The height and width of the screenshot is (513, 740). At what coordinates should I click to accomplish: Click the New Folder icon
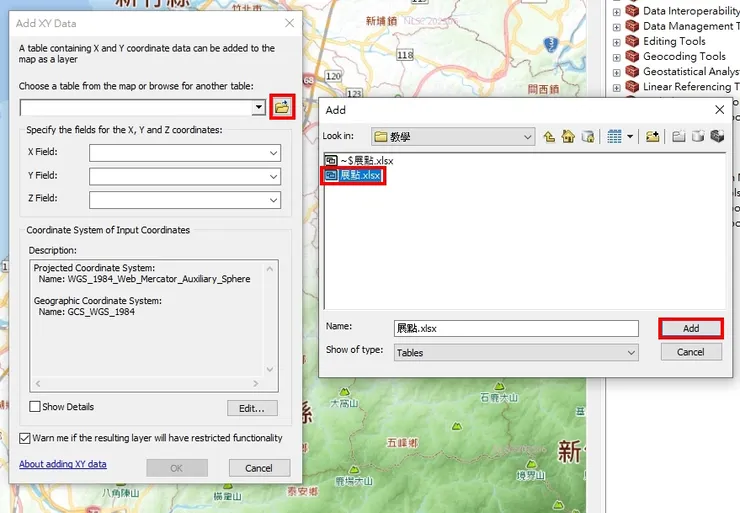point(679,137)
